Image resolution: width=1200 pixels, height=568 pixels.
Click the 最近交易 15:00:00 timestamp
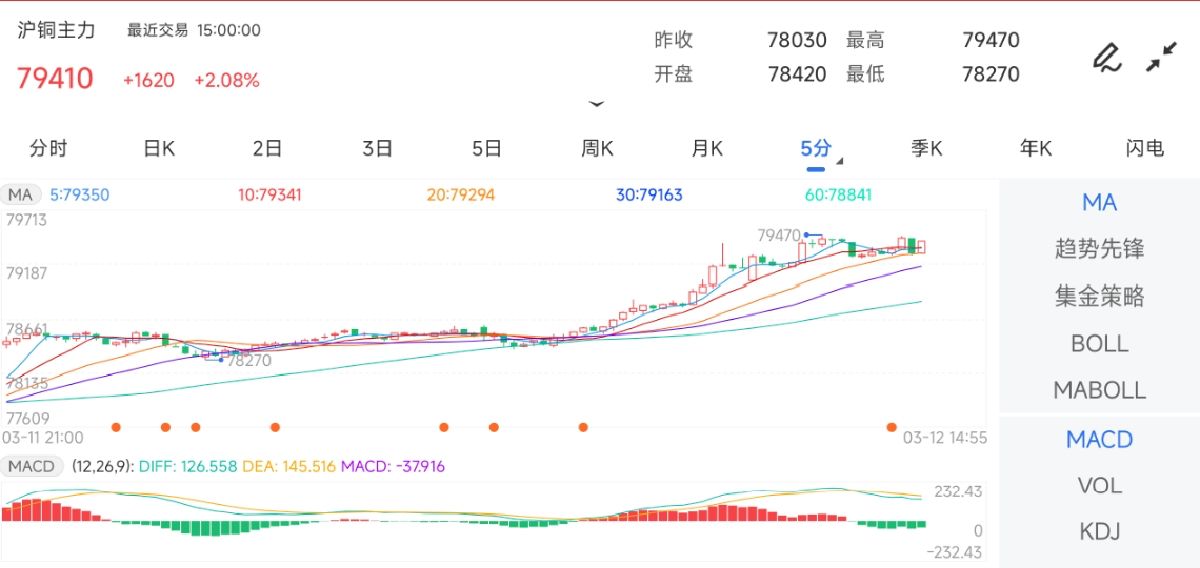[x=193, y=31]
